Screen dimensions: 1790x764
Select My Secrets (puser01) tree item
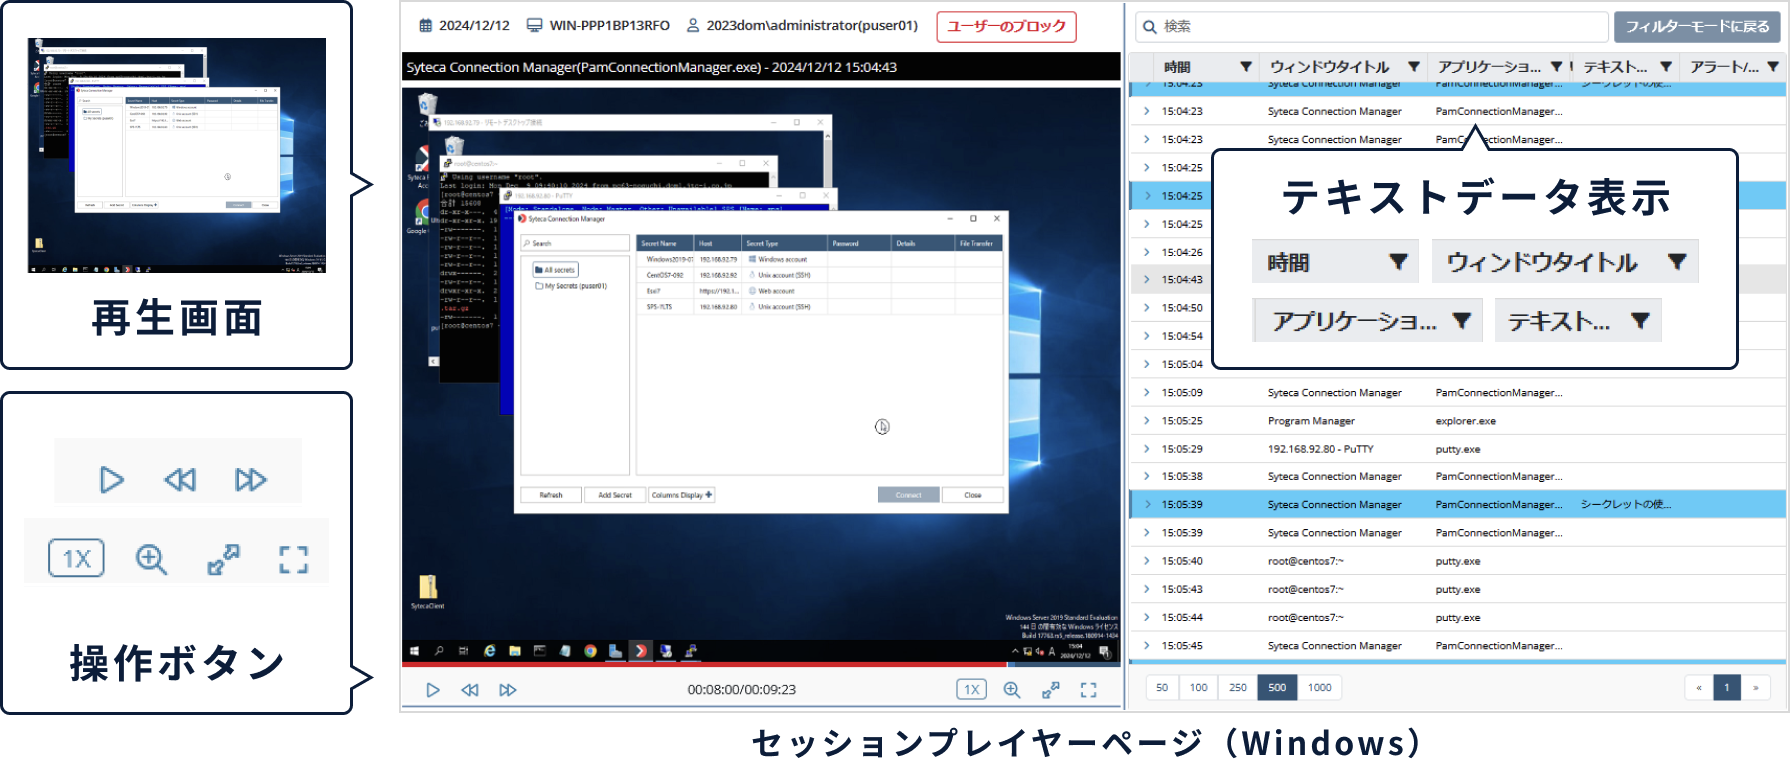click(571, 286)
